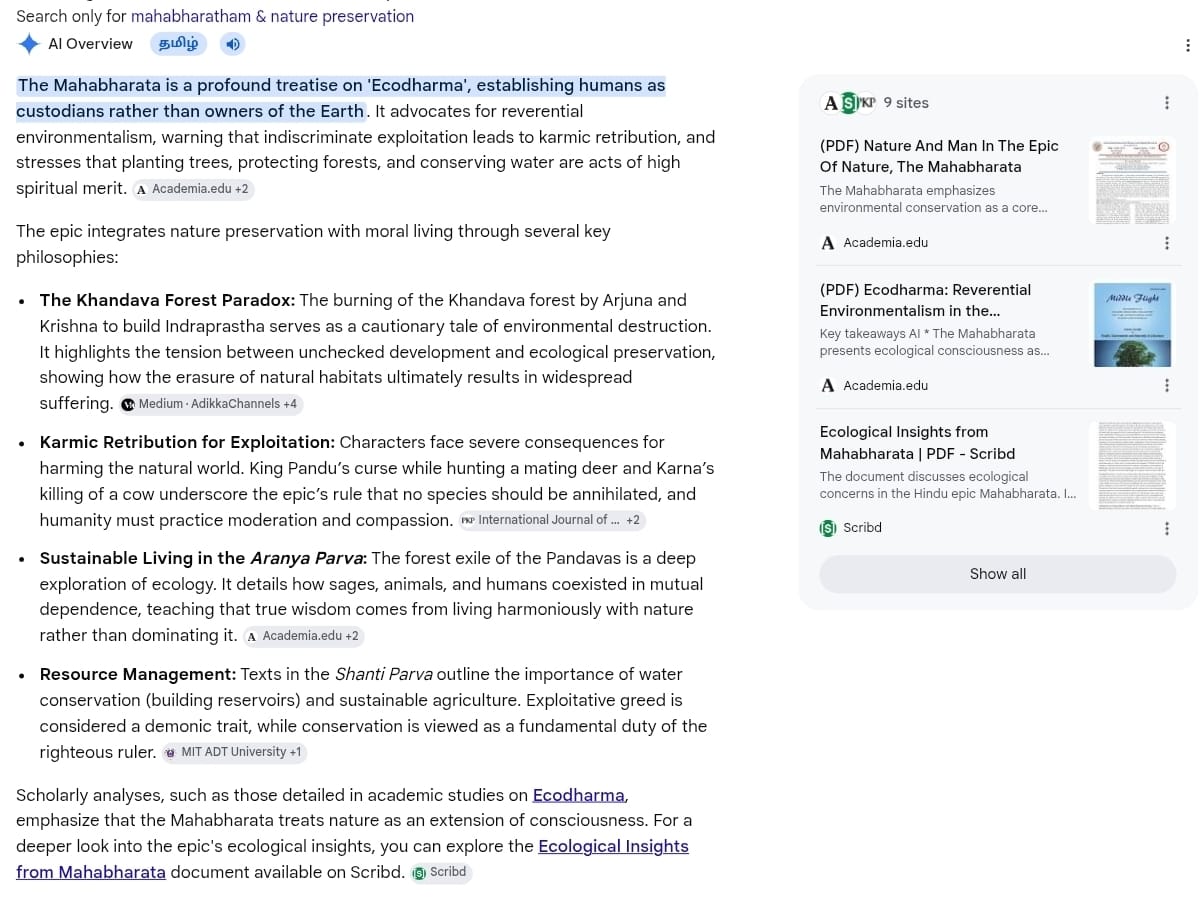Open three-dot menu next to 9 sites
This screenshot has height=897, width=1200.
(1166, 103)
